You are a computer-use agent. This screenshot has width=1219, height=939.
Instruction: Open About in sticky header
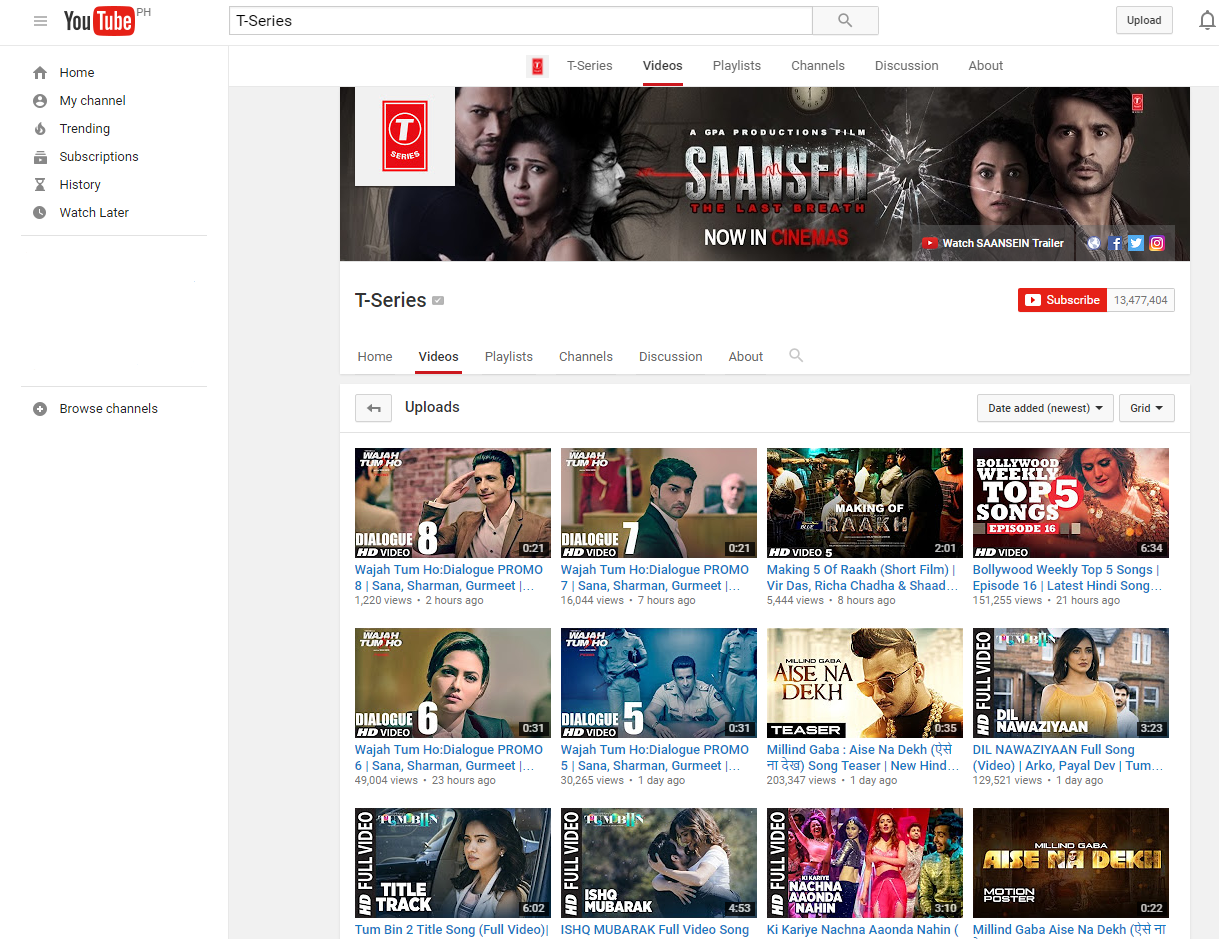tap(986, 66)
